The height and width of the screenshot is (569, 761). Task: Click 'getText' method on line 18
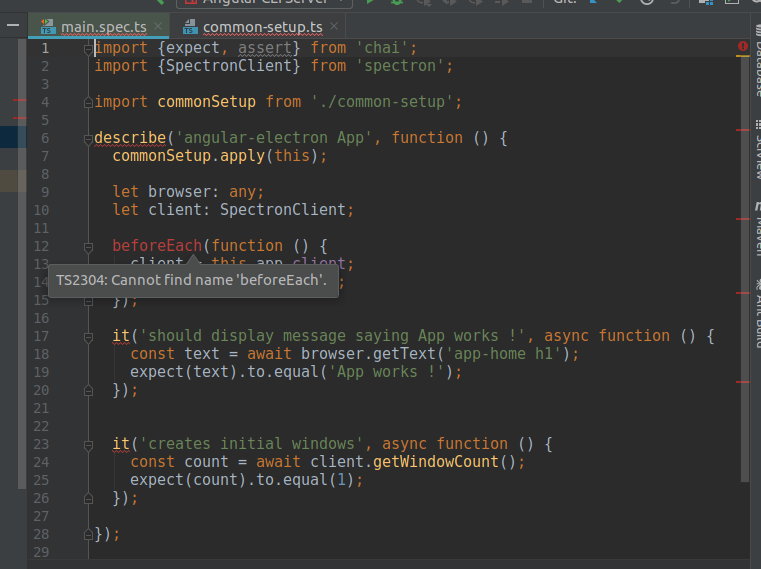[404, 354]
